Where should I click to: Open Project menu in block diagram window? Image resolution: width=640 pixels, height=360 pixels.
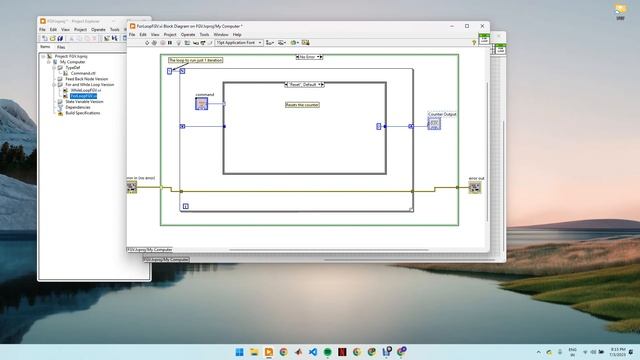[170, 35]
